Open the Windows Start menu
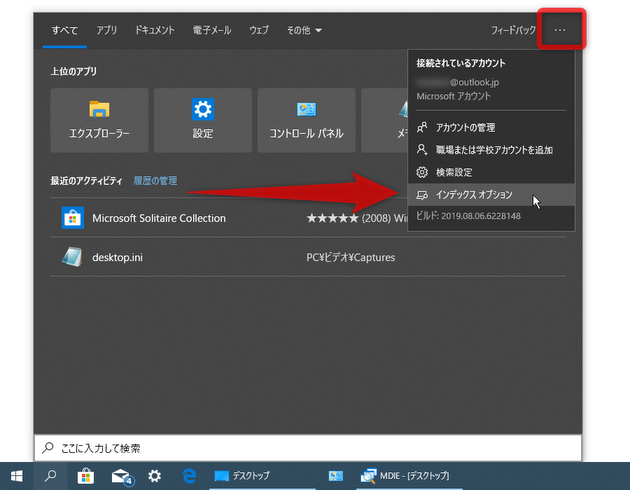The width and height of the screenshot is (630, 490). pyautogui.click(x=16, y=476)
